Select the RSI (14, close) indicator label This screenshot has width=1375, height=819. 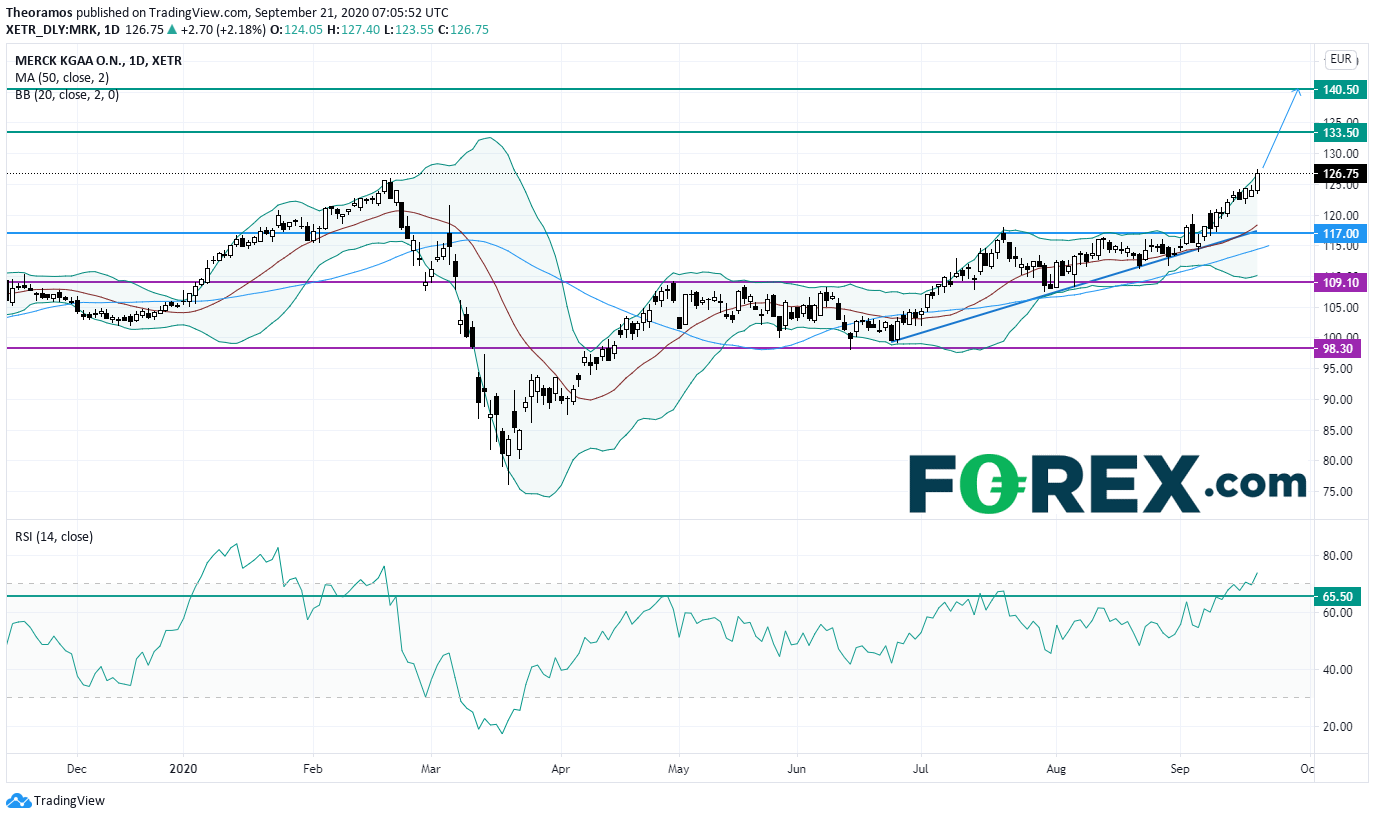53,537
